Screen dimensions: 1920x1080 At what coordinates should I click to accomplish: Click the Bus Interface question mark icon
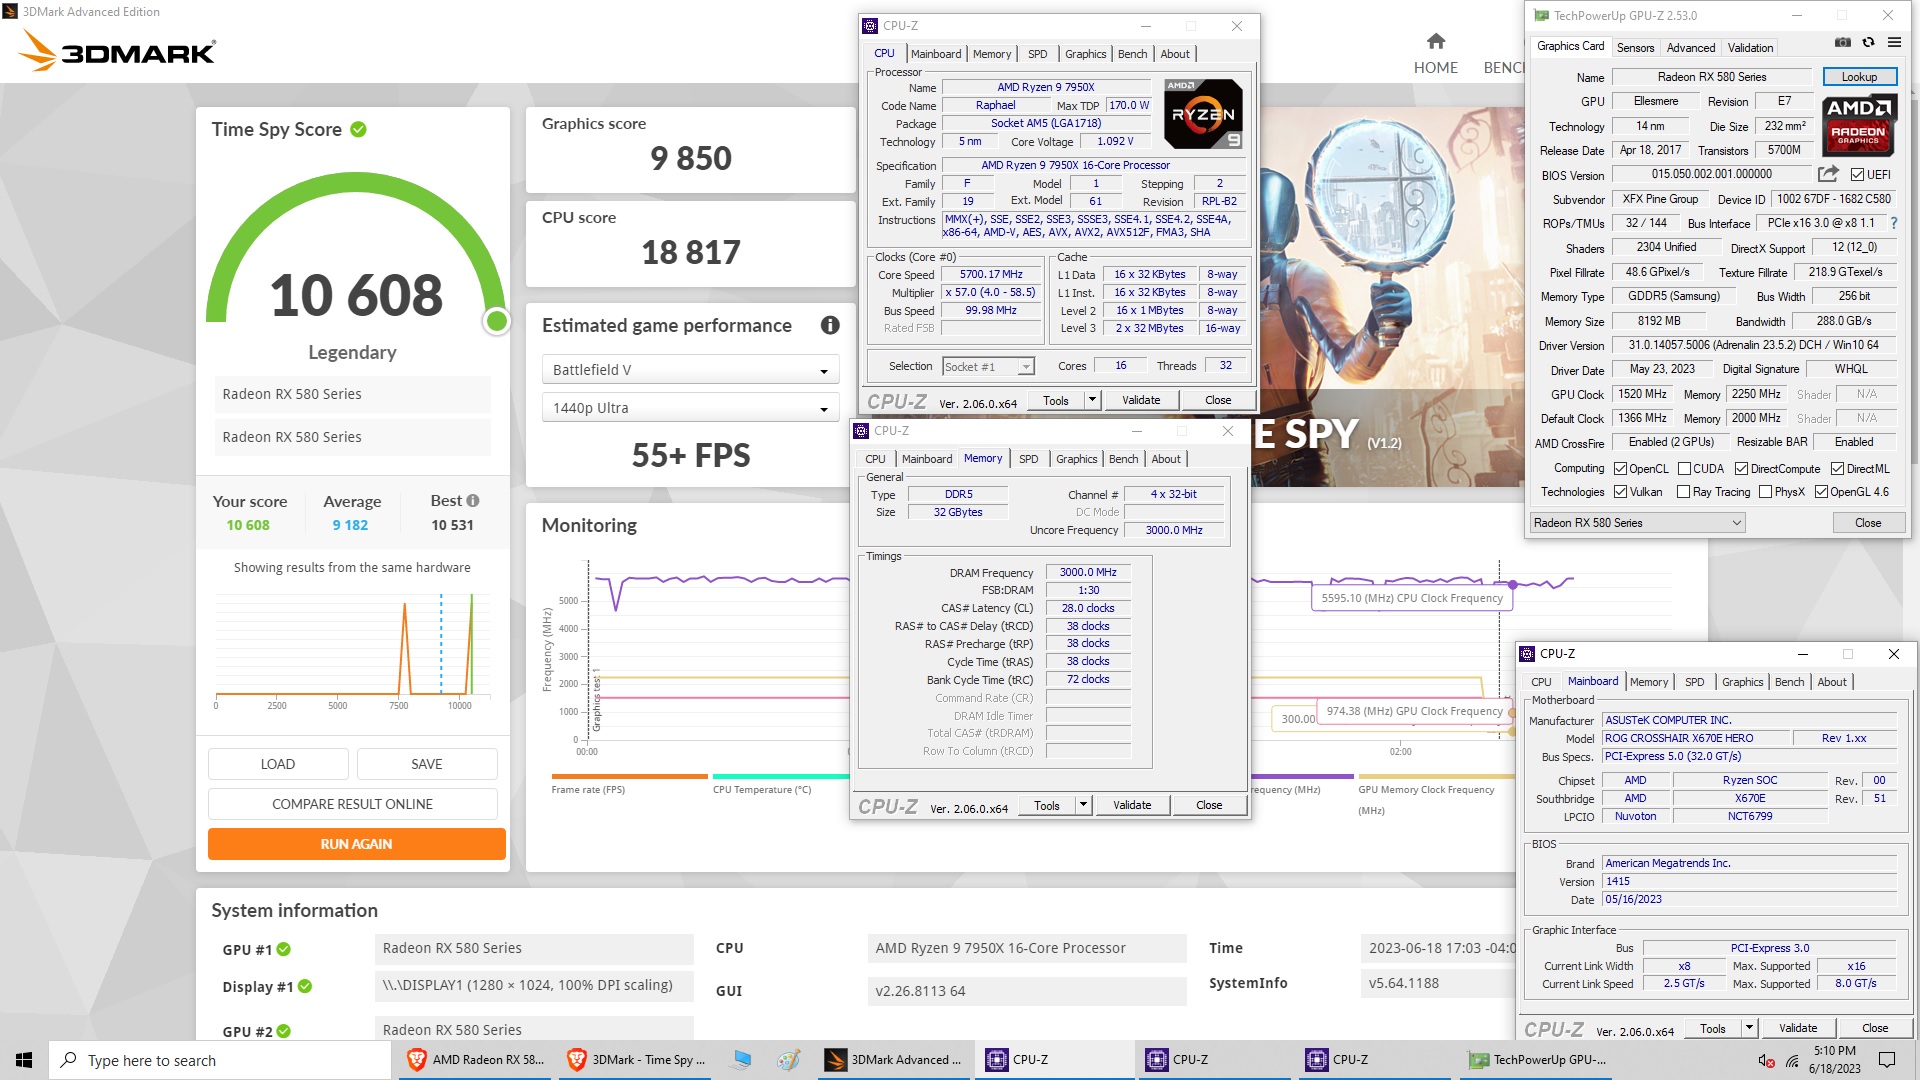coord(1893,223)
